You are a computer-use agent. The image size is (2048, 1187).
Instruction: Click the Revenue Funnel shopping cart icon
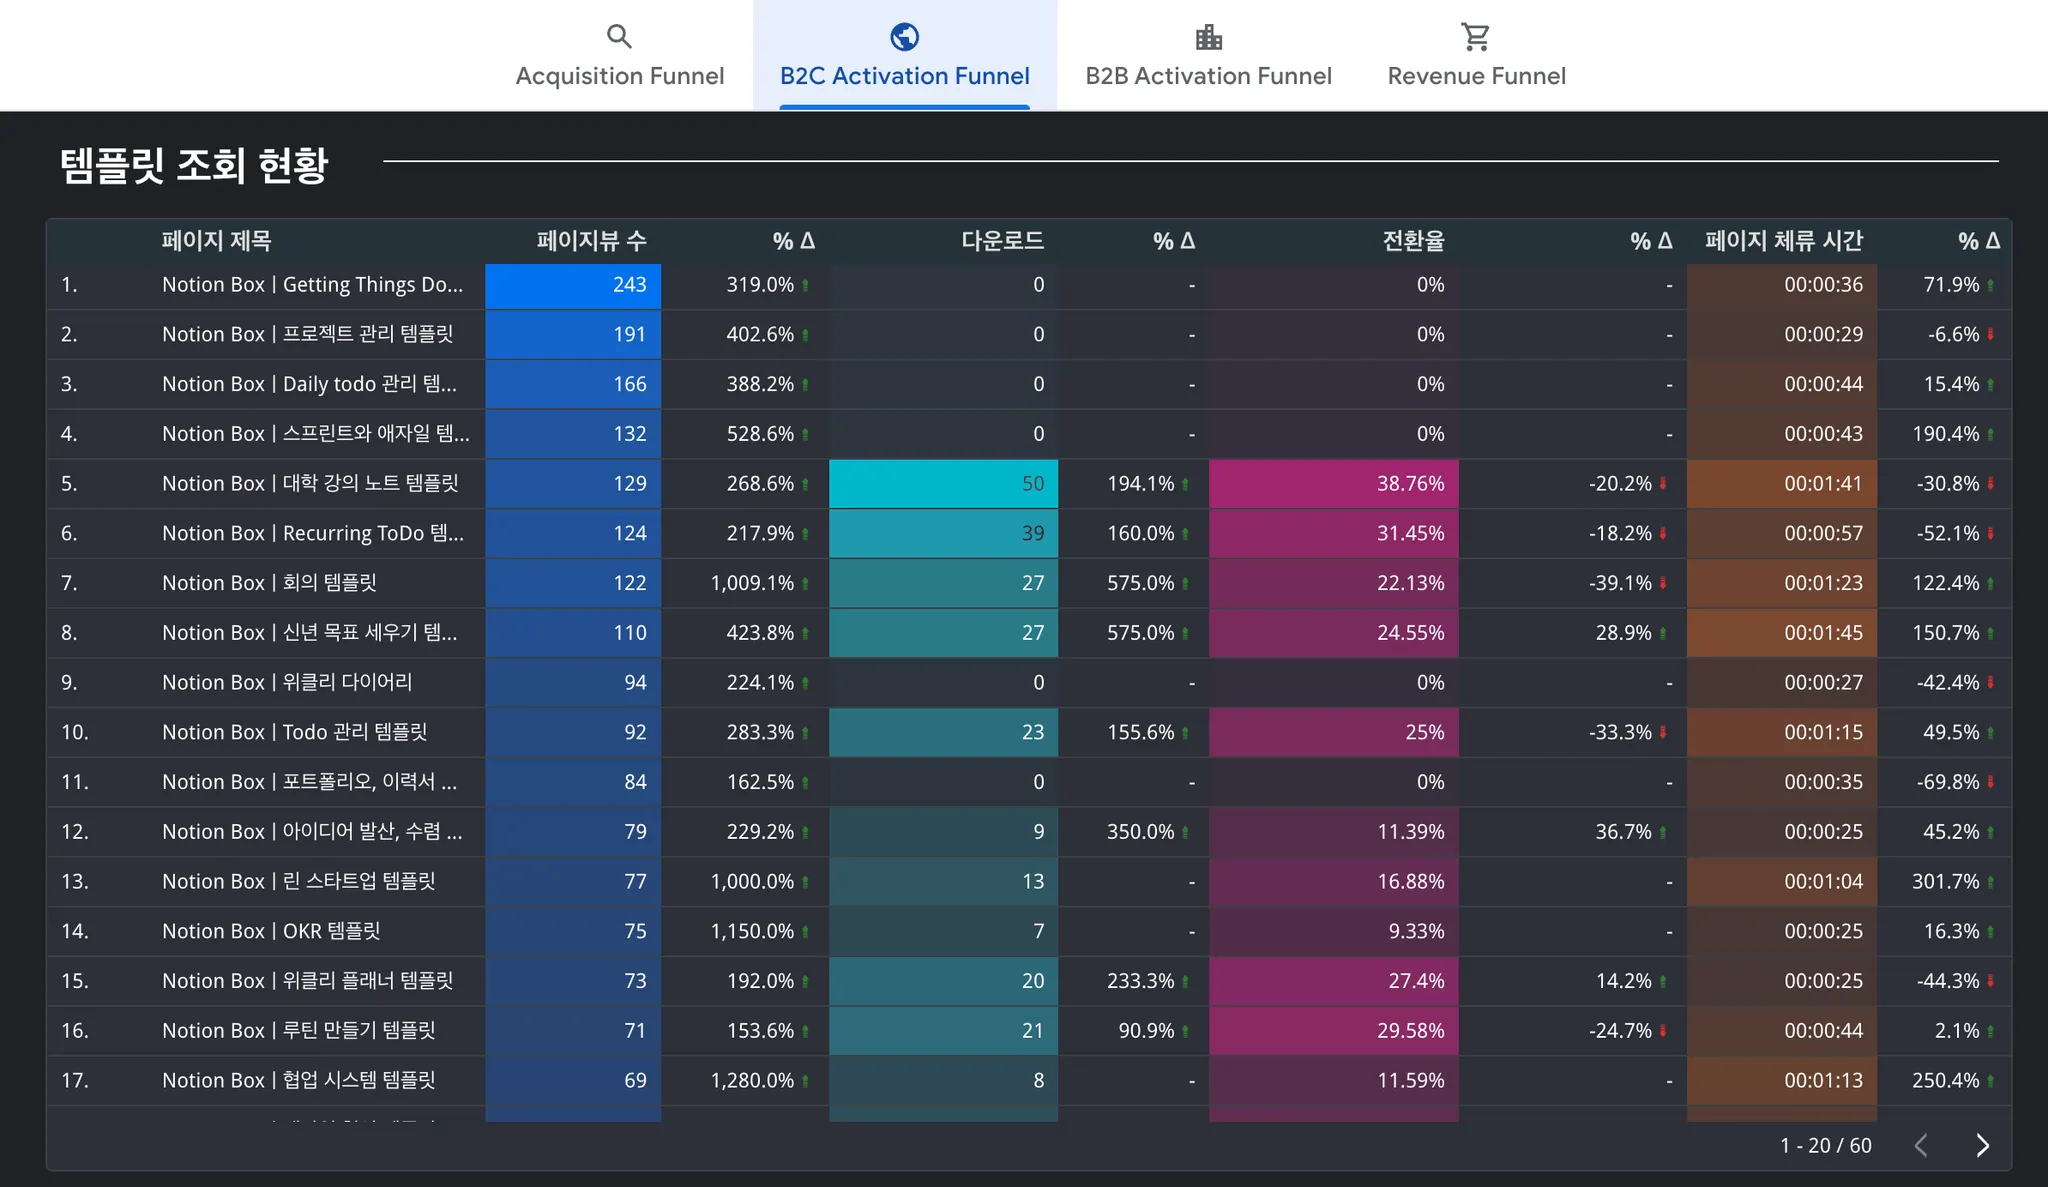(x=1475, y=37)
